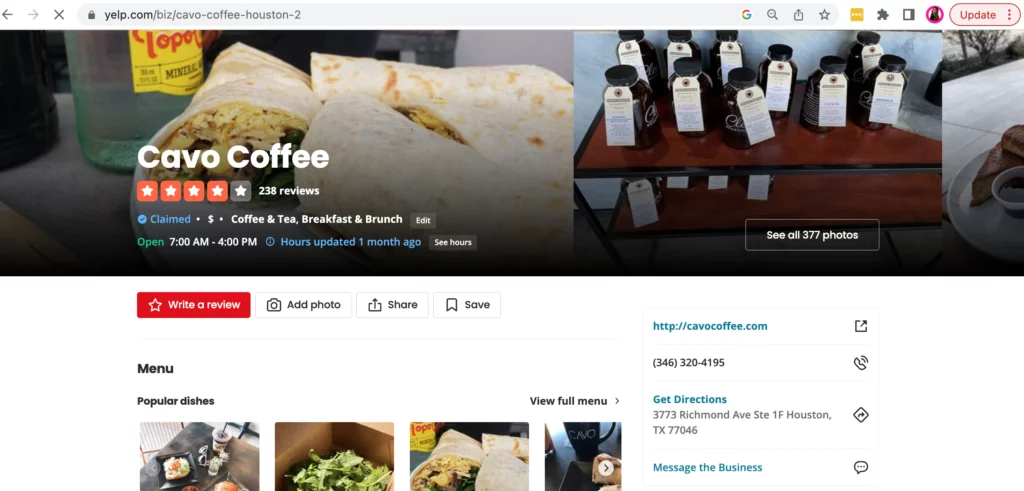Click the Get Directions link
Image resolution: width=1024 pixels, height=491 pixels.
coord(690,399)
